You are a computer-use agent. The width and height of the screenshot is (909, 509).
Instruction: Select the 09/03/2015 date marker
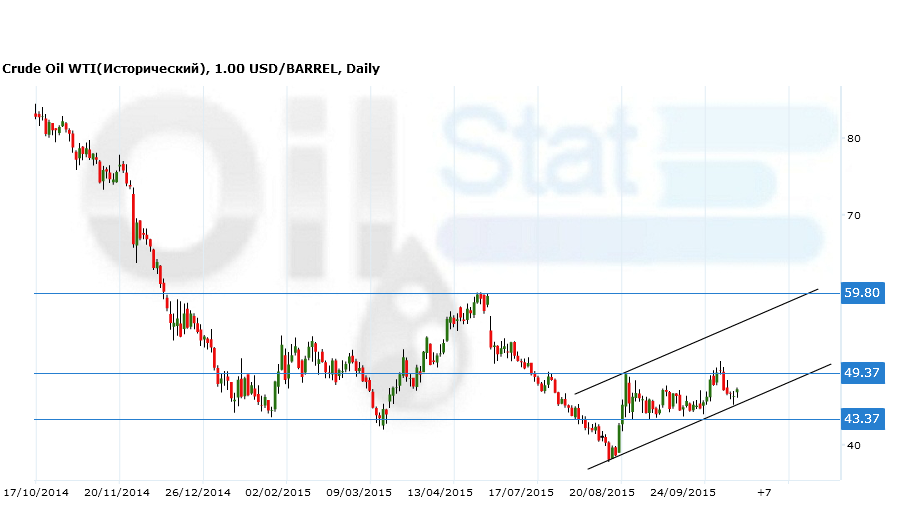(x=359, y=493)
